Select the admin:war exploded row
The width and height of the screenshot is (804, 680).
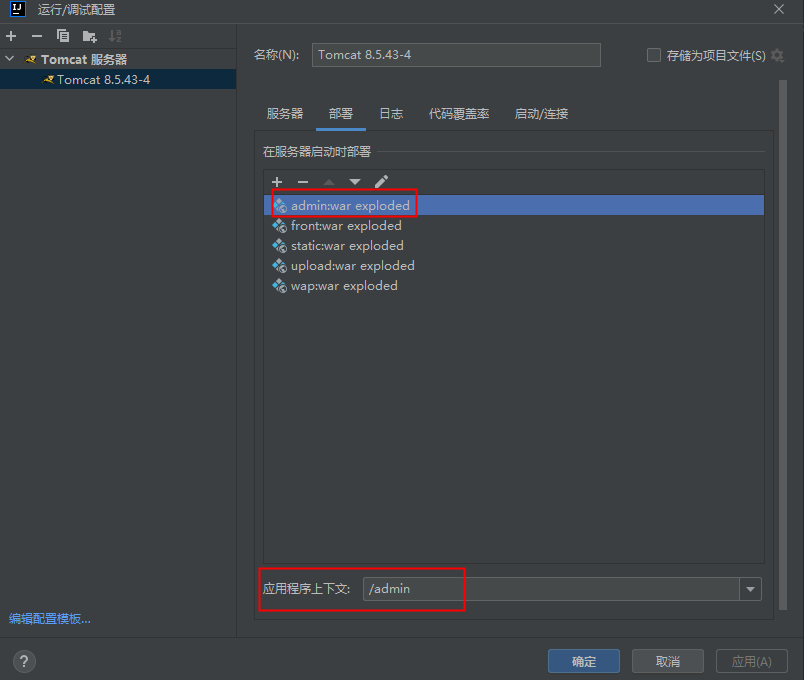tap(514, 205)
